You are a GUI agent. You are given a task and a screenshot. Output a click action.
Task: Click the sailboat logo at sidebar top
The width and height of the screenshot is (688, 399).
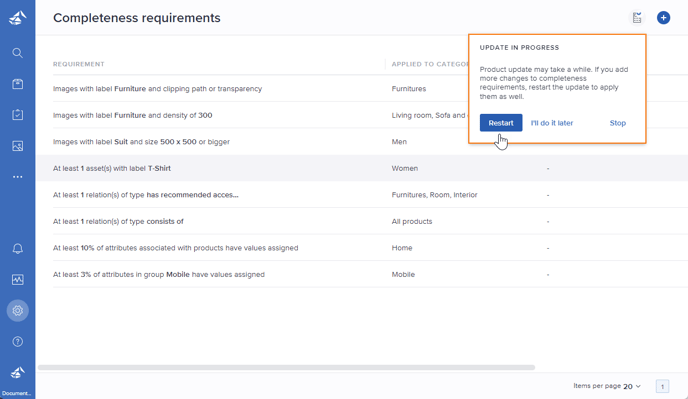pyautogui.click(x=18, y=18)
